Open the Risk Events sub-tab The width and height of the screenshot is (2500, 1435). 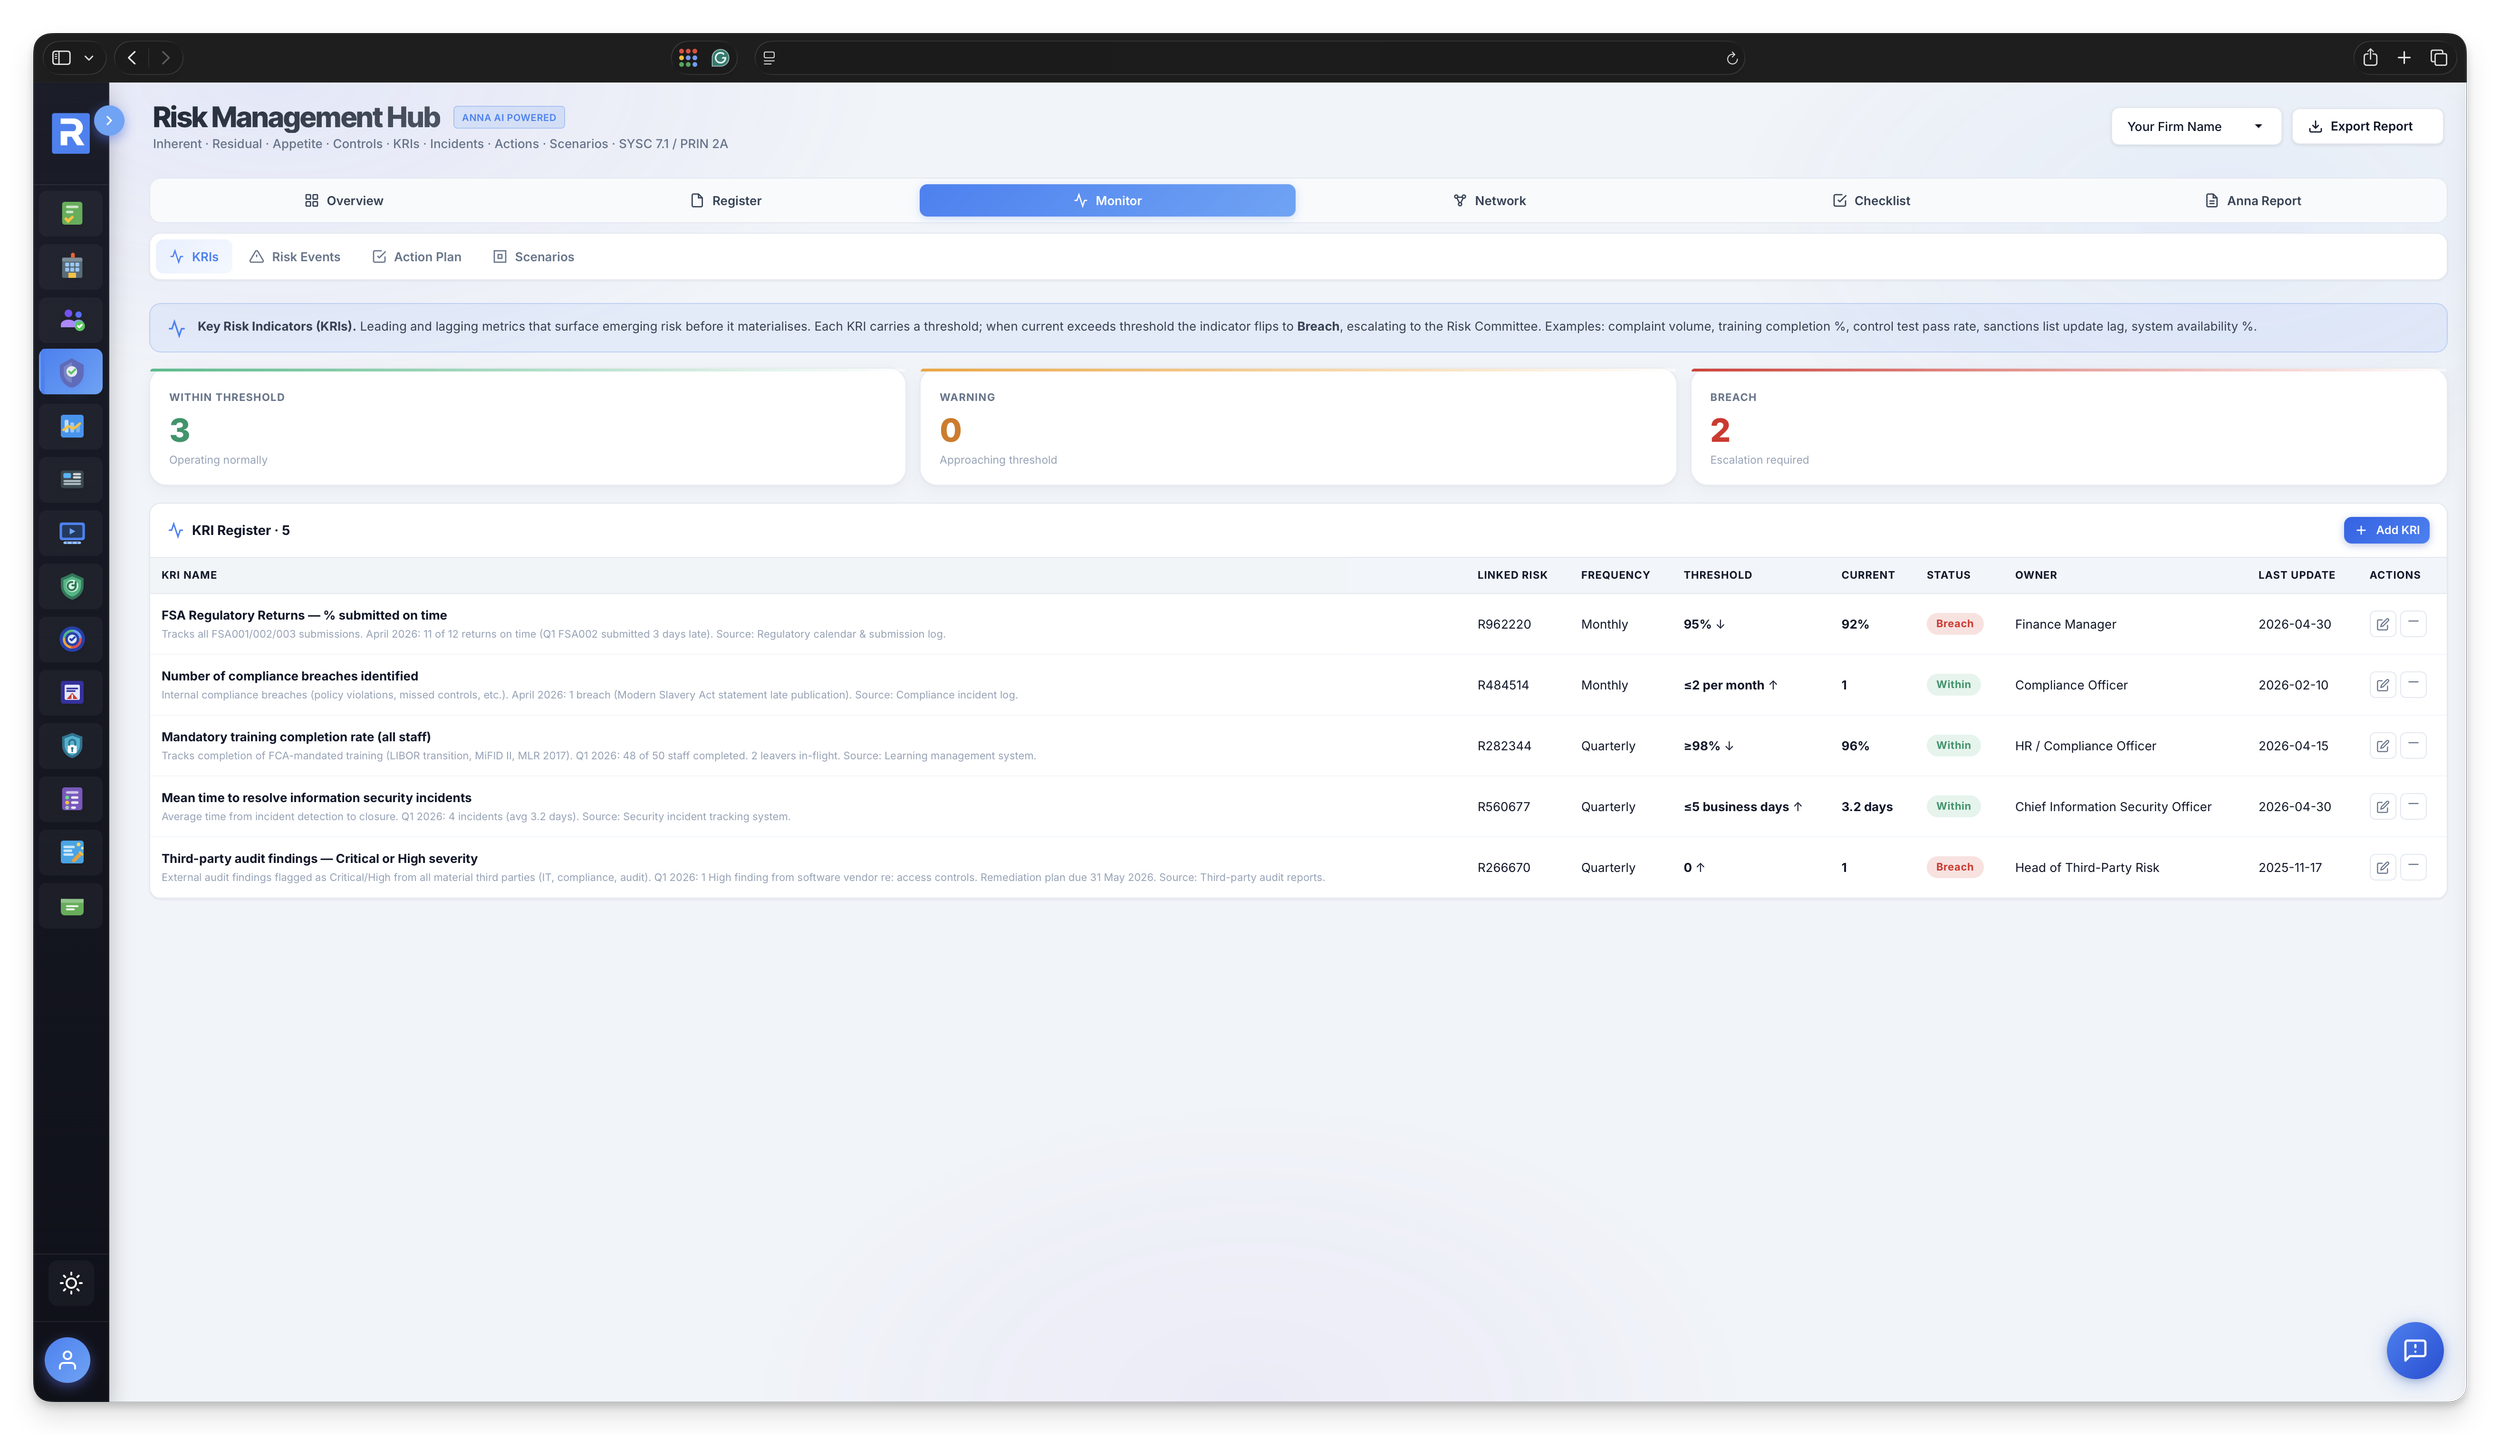click(x=295, y=257)
